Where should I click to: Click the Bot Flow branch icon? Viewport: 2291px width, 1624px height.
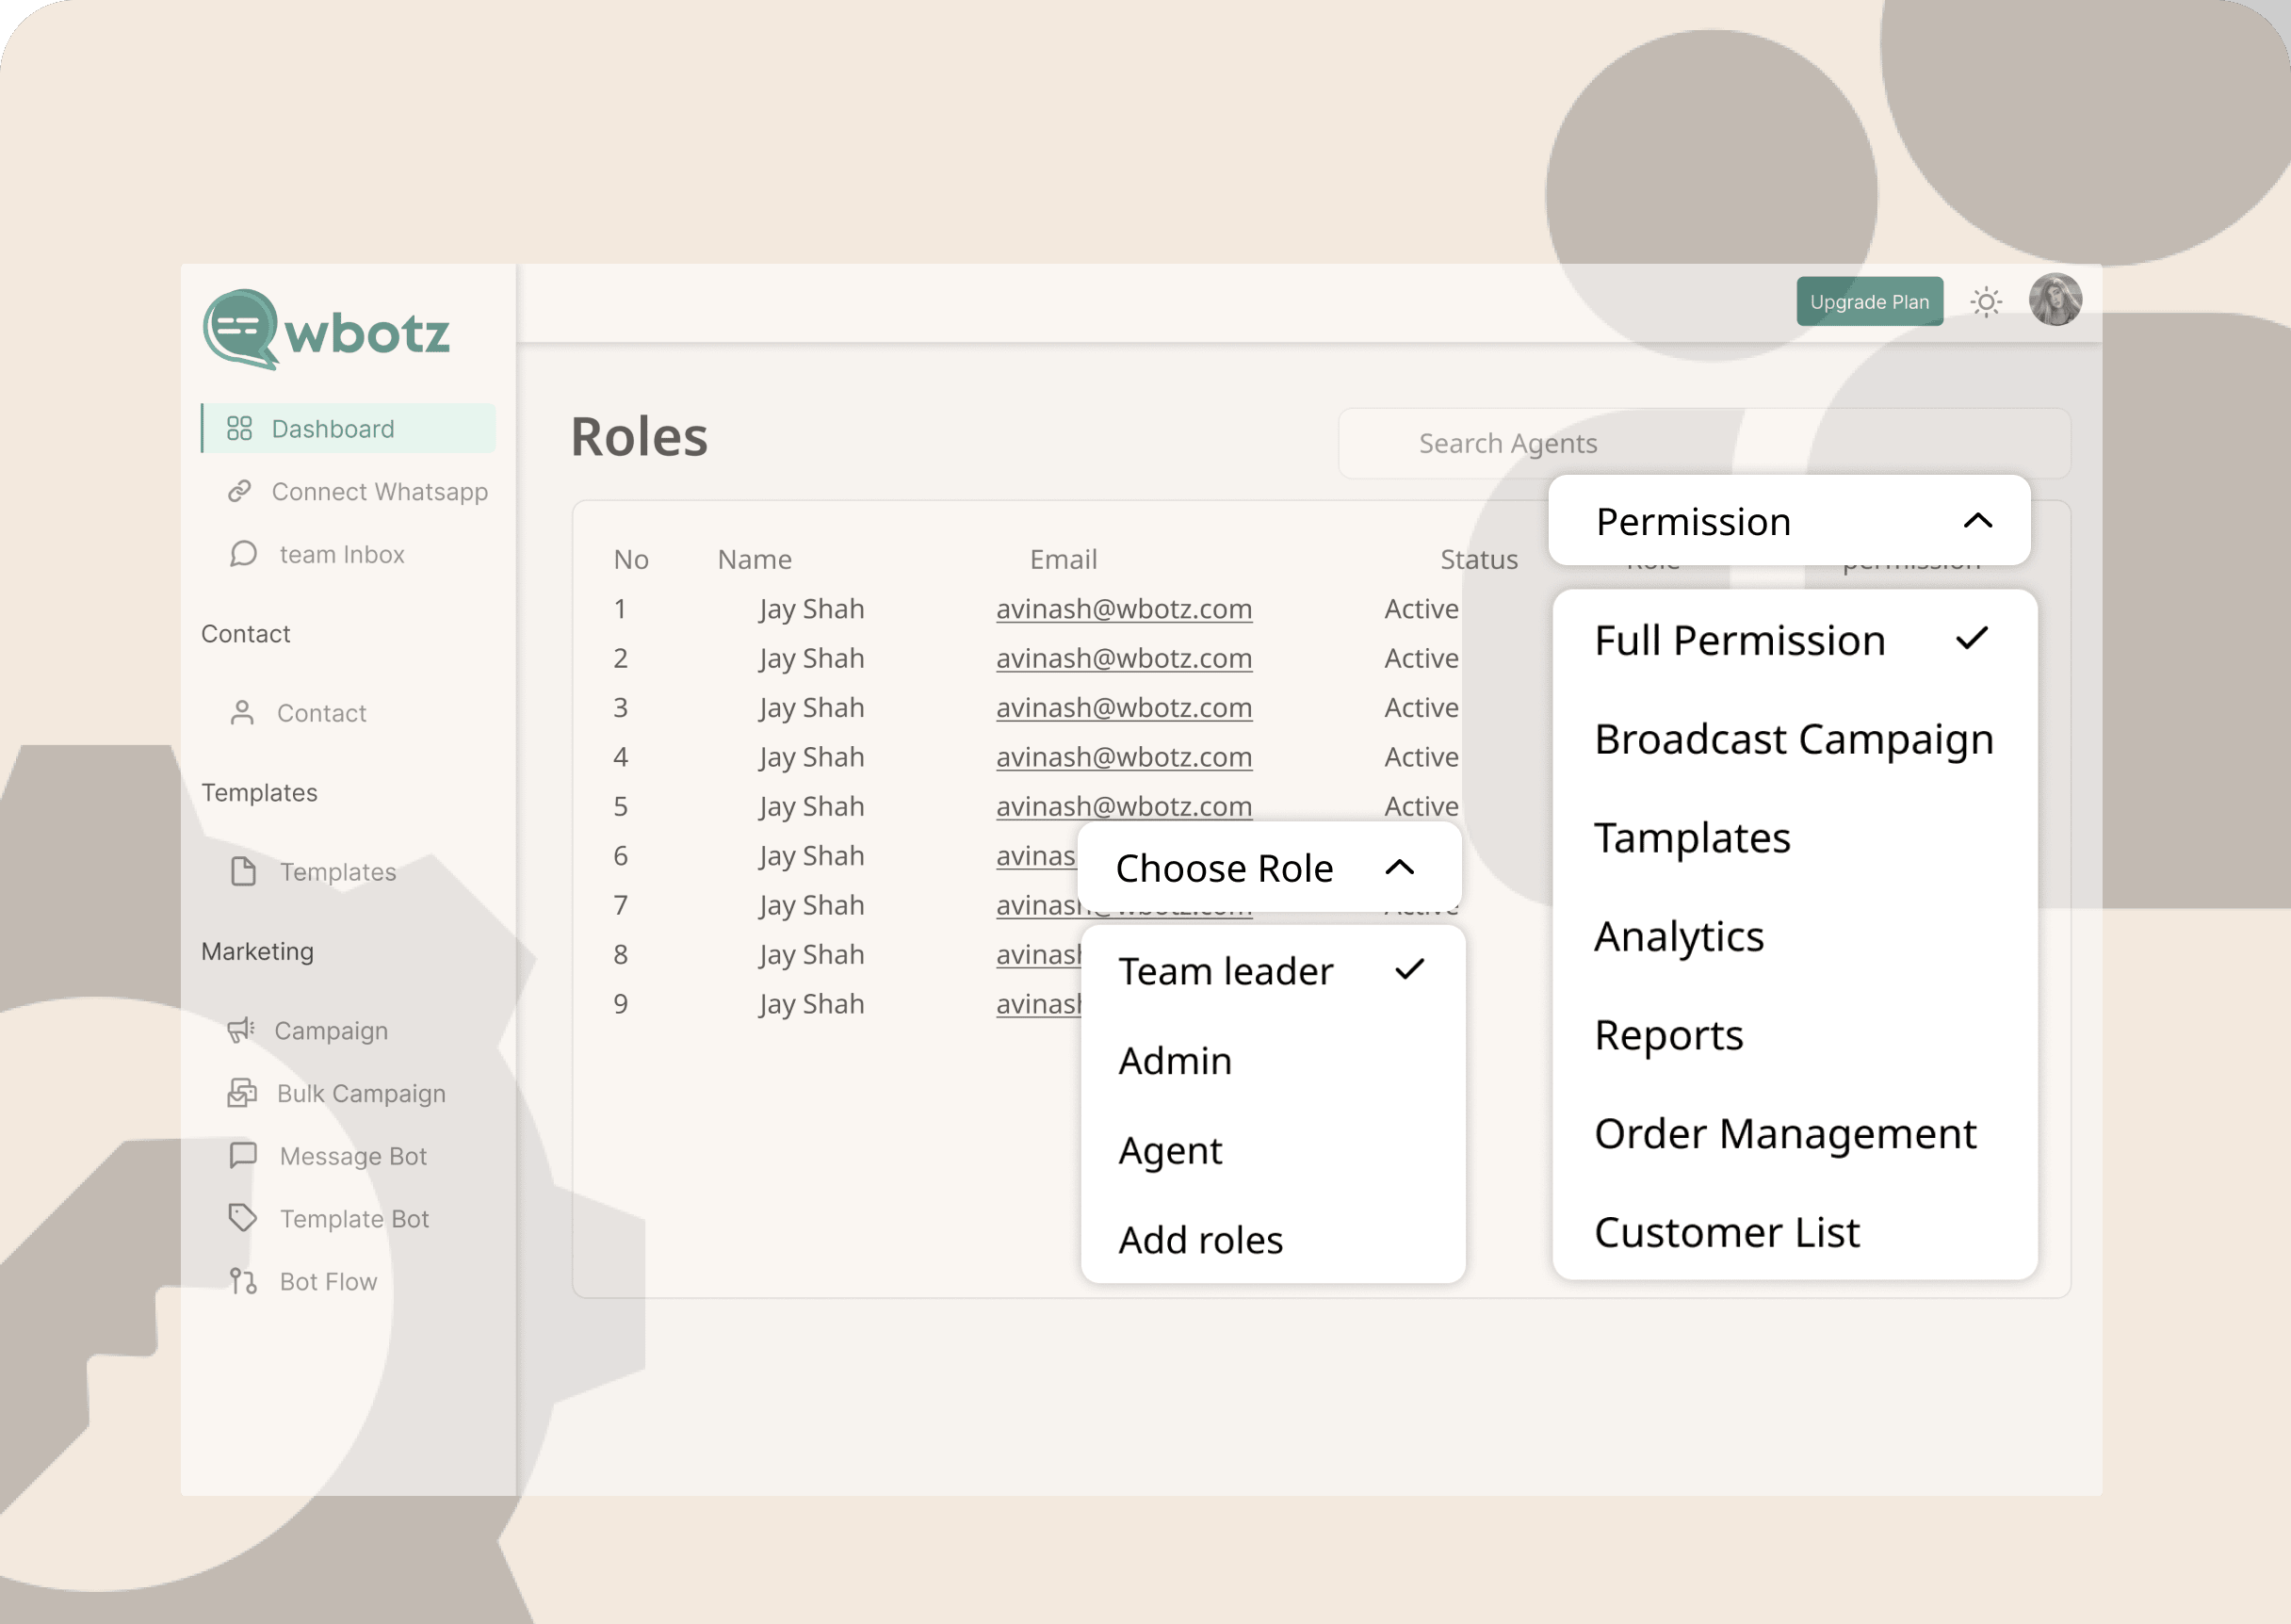point(243,1281)
